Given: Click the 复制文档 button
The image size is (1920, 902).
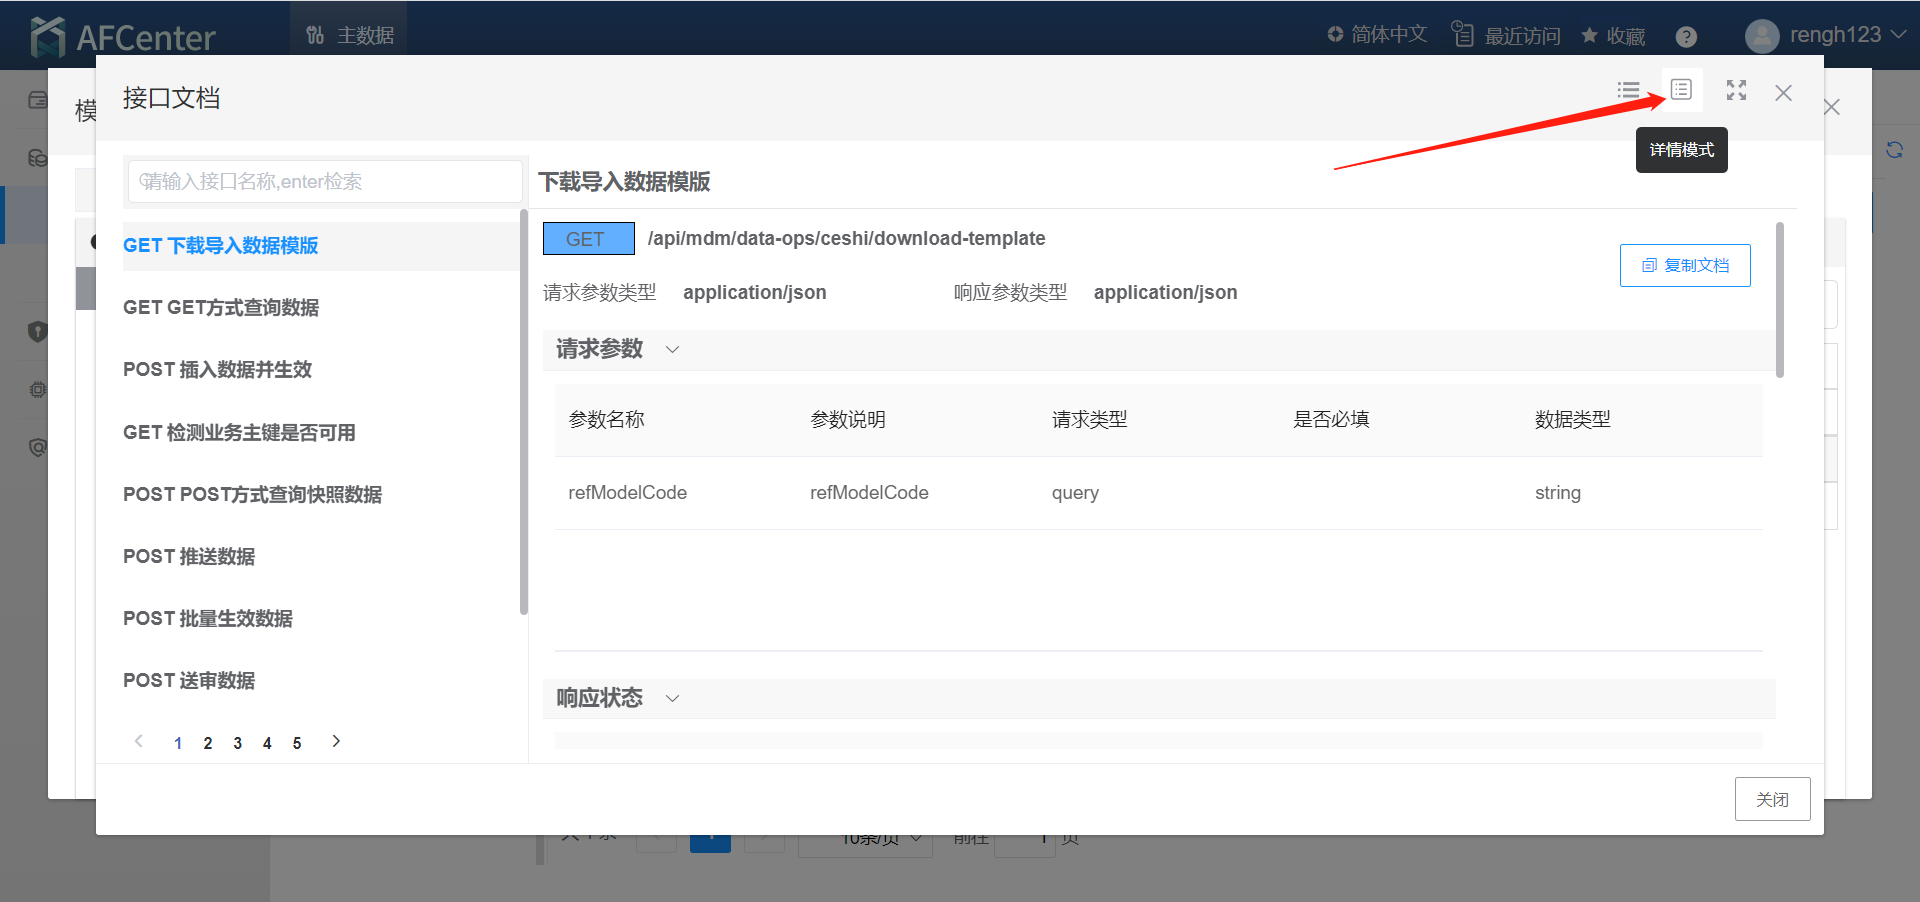Looking at the screenshot, I should 1685,265.
